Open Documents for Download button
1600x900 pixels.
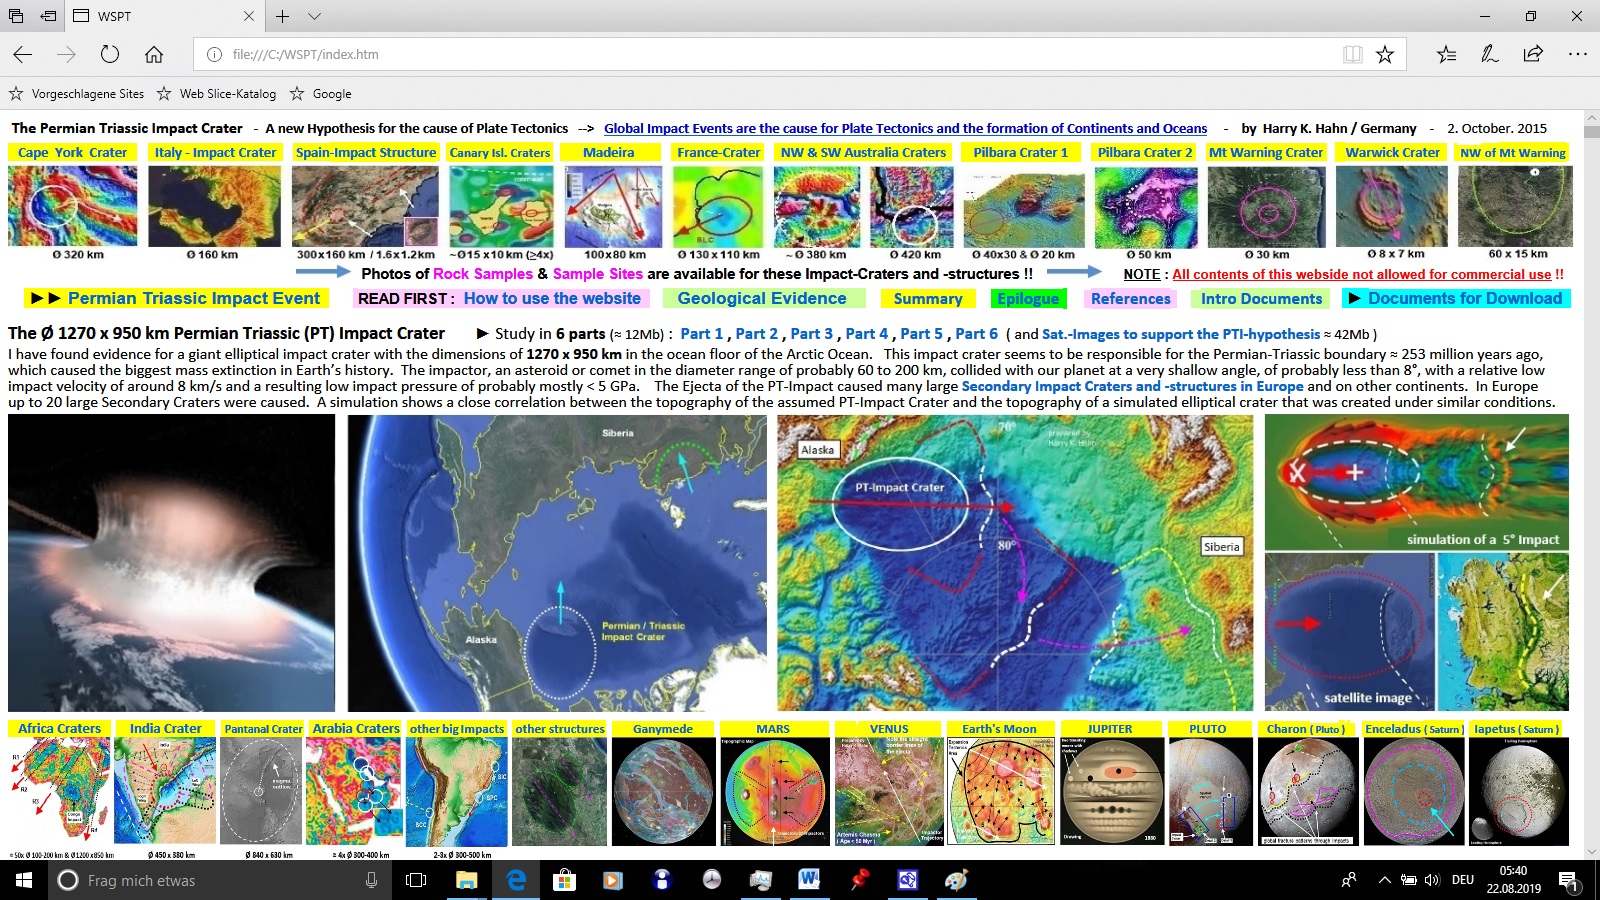point(1455,298)
